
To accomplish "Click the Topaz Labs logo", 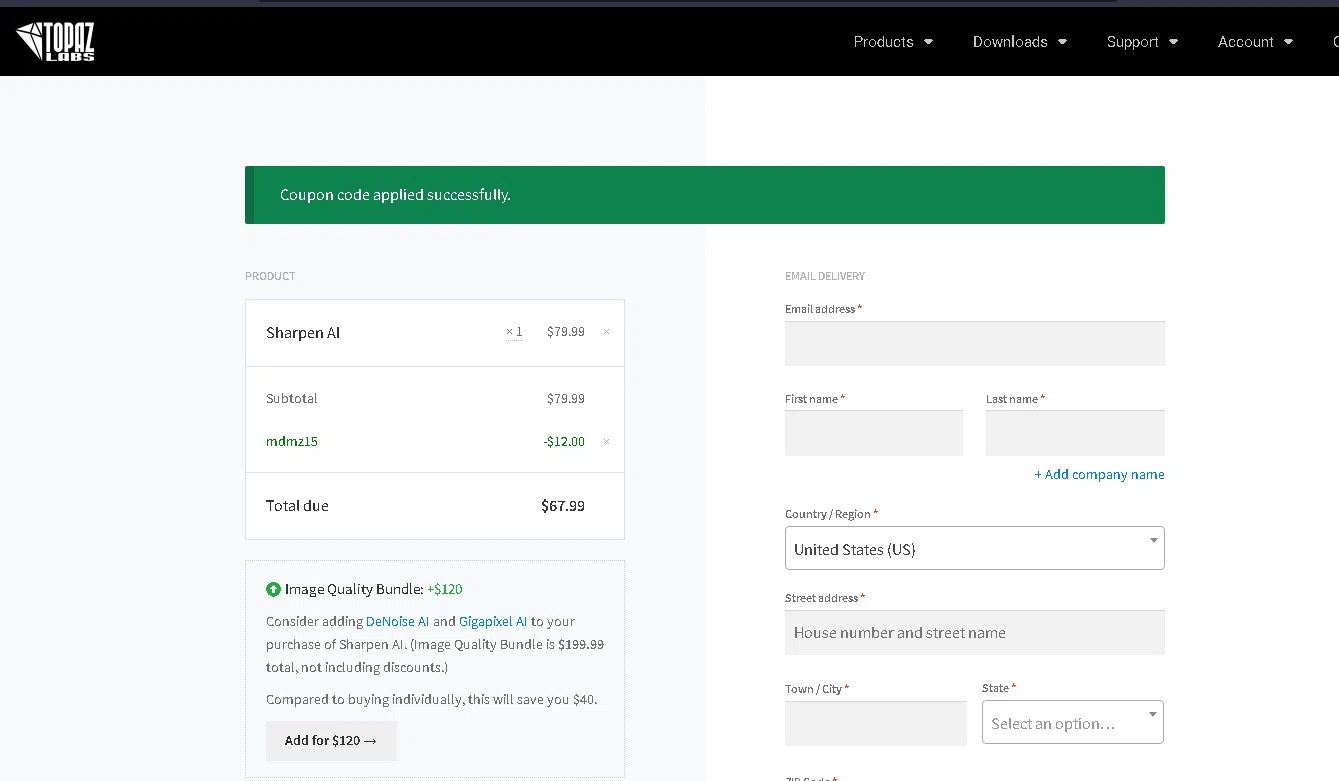I will tap(55, 41).
